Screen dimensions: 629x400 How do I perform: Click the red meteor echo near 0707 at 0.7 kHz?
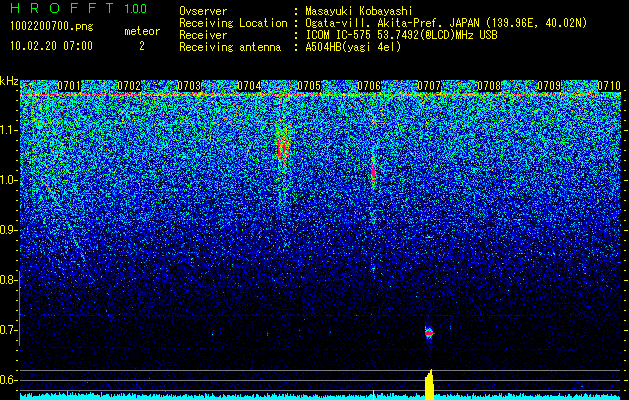pyautogui.click(x=429, y=333)
